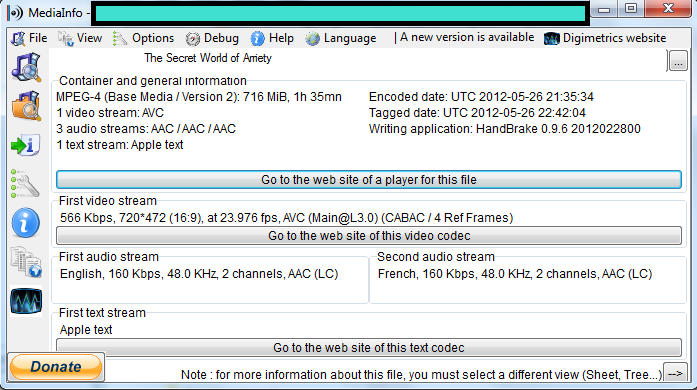
Task: Click 'MPEG-4 (Base Media / Version 2)' container text
Action: click(x=147, y=97)
